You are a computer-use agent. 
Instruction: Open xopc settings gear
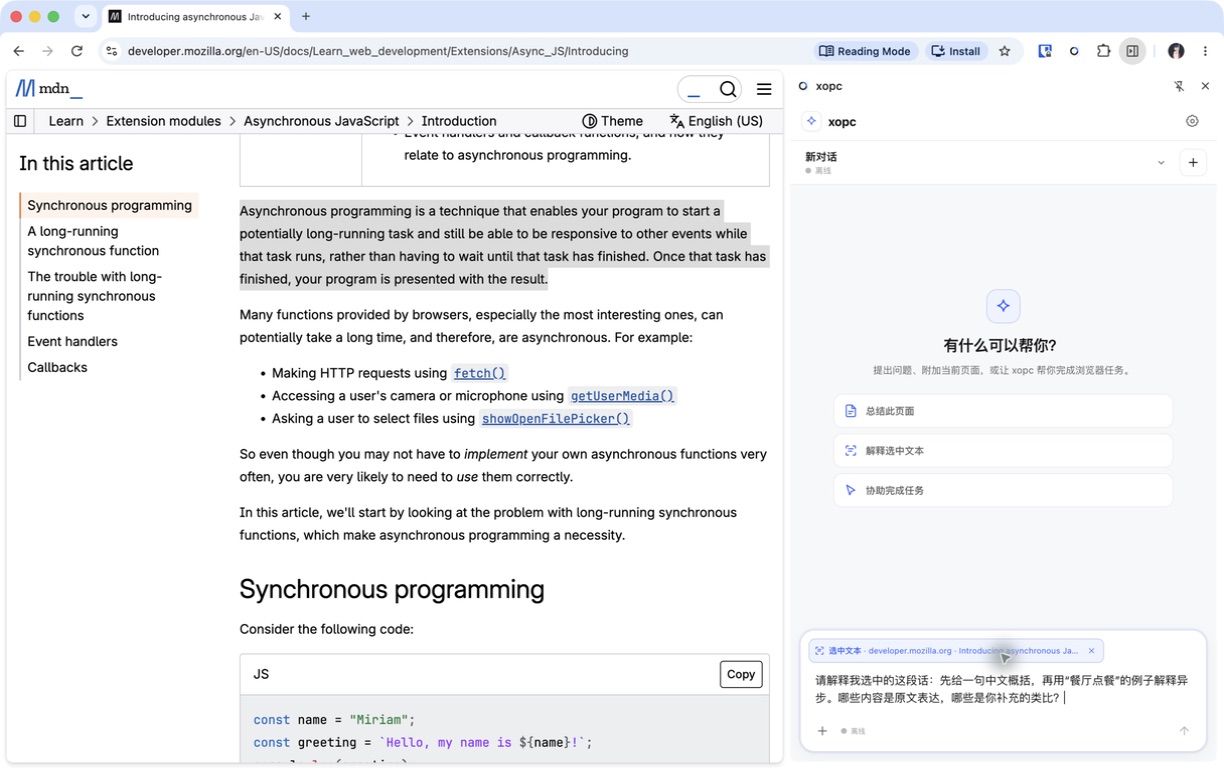1192,121
